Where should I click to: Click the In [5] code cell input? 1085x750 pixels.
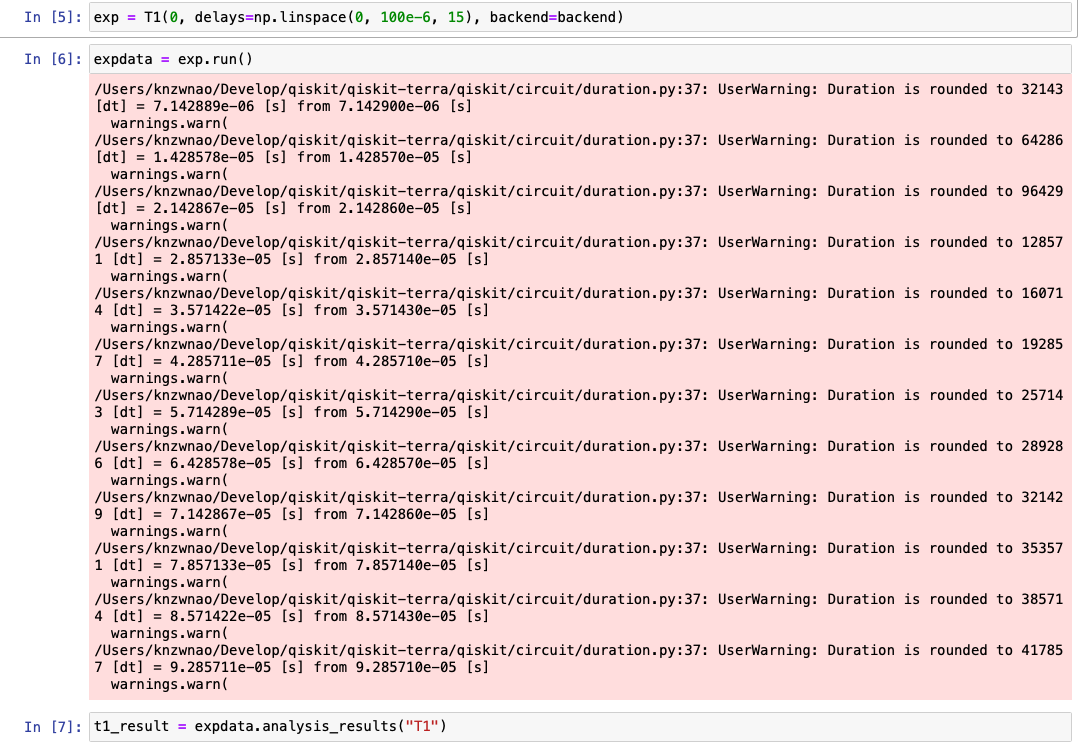580,17
